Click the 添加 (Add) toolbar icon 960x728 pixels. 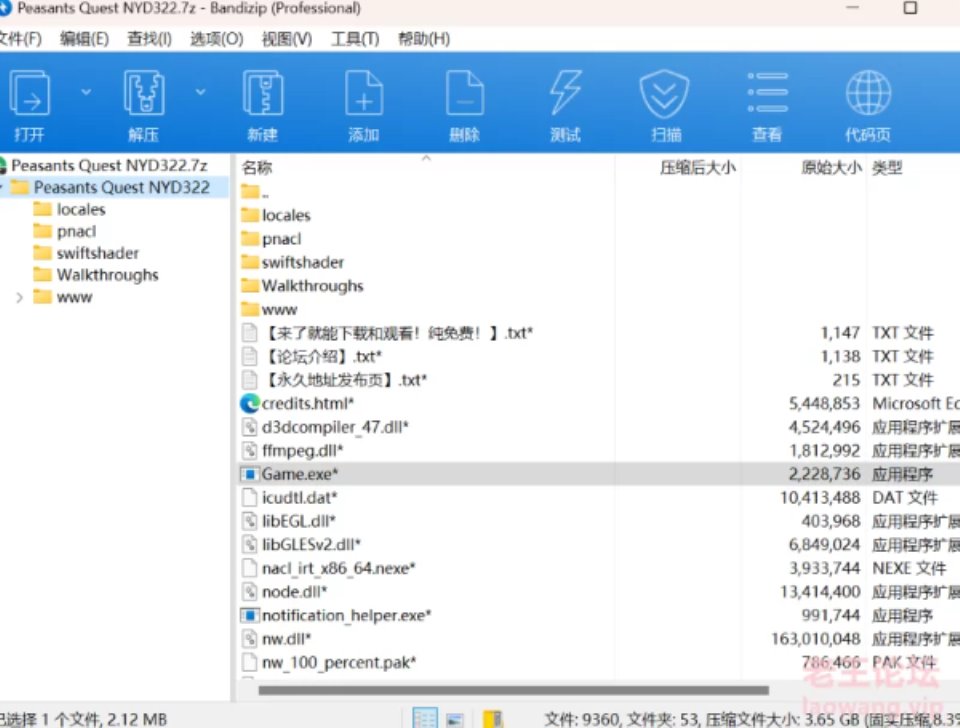click(364, 93)
